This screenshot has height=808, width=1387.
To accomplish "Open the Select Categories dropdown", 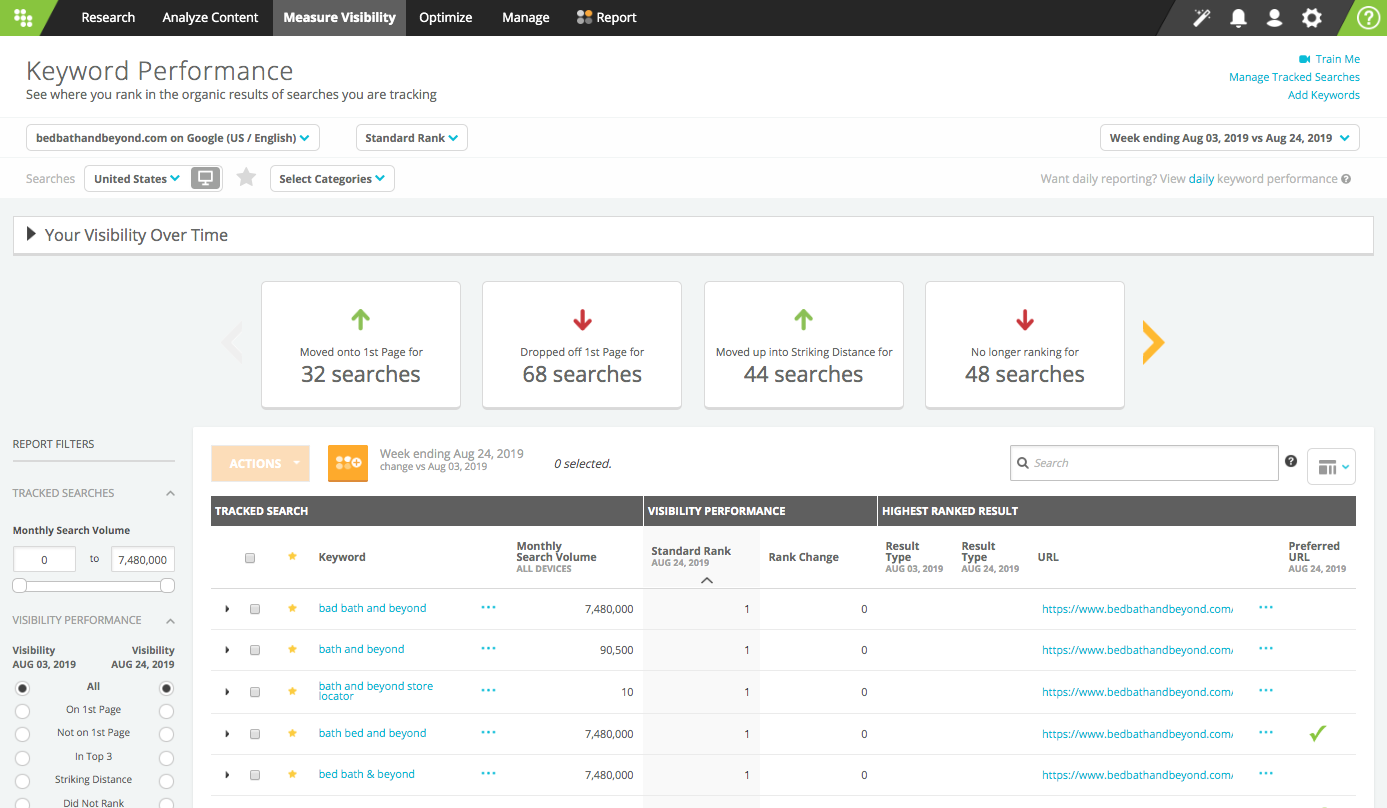I will (333, 179).
